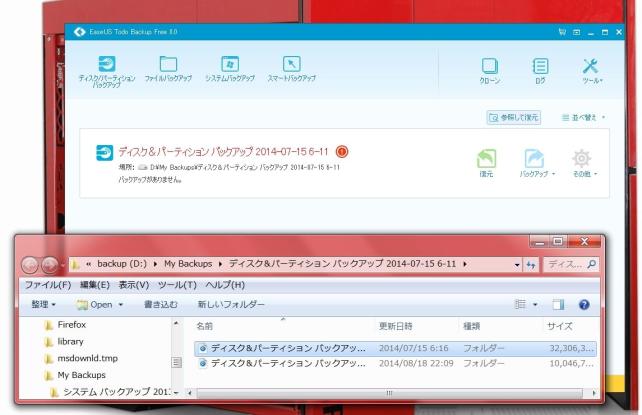This screenshot has width=642, height=415.
Task: Click 書き込む toolbar button
Action: point(160,304)
